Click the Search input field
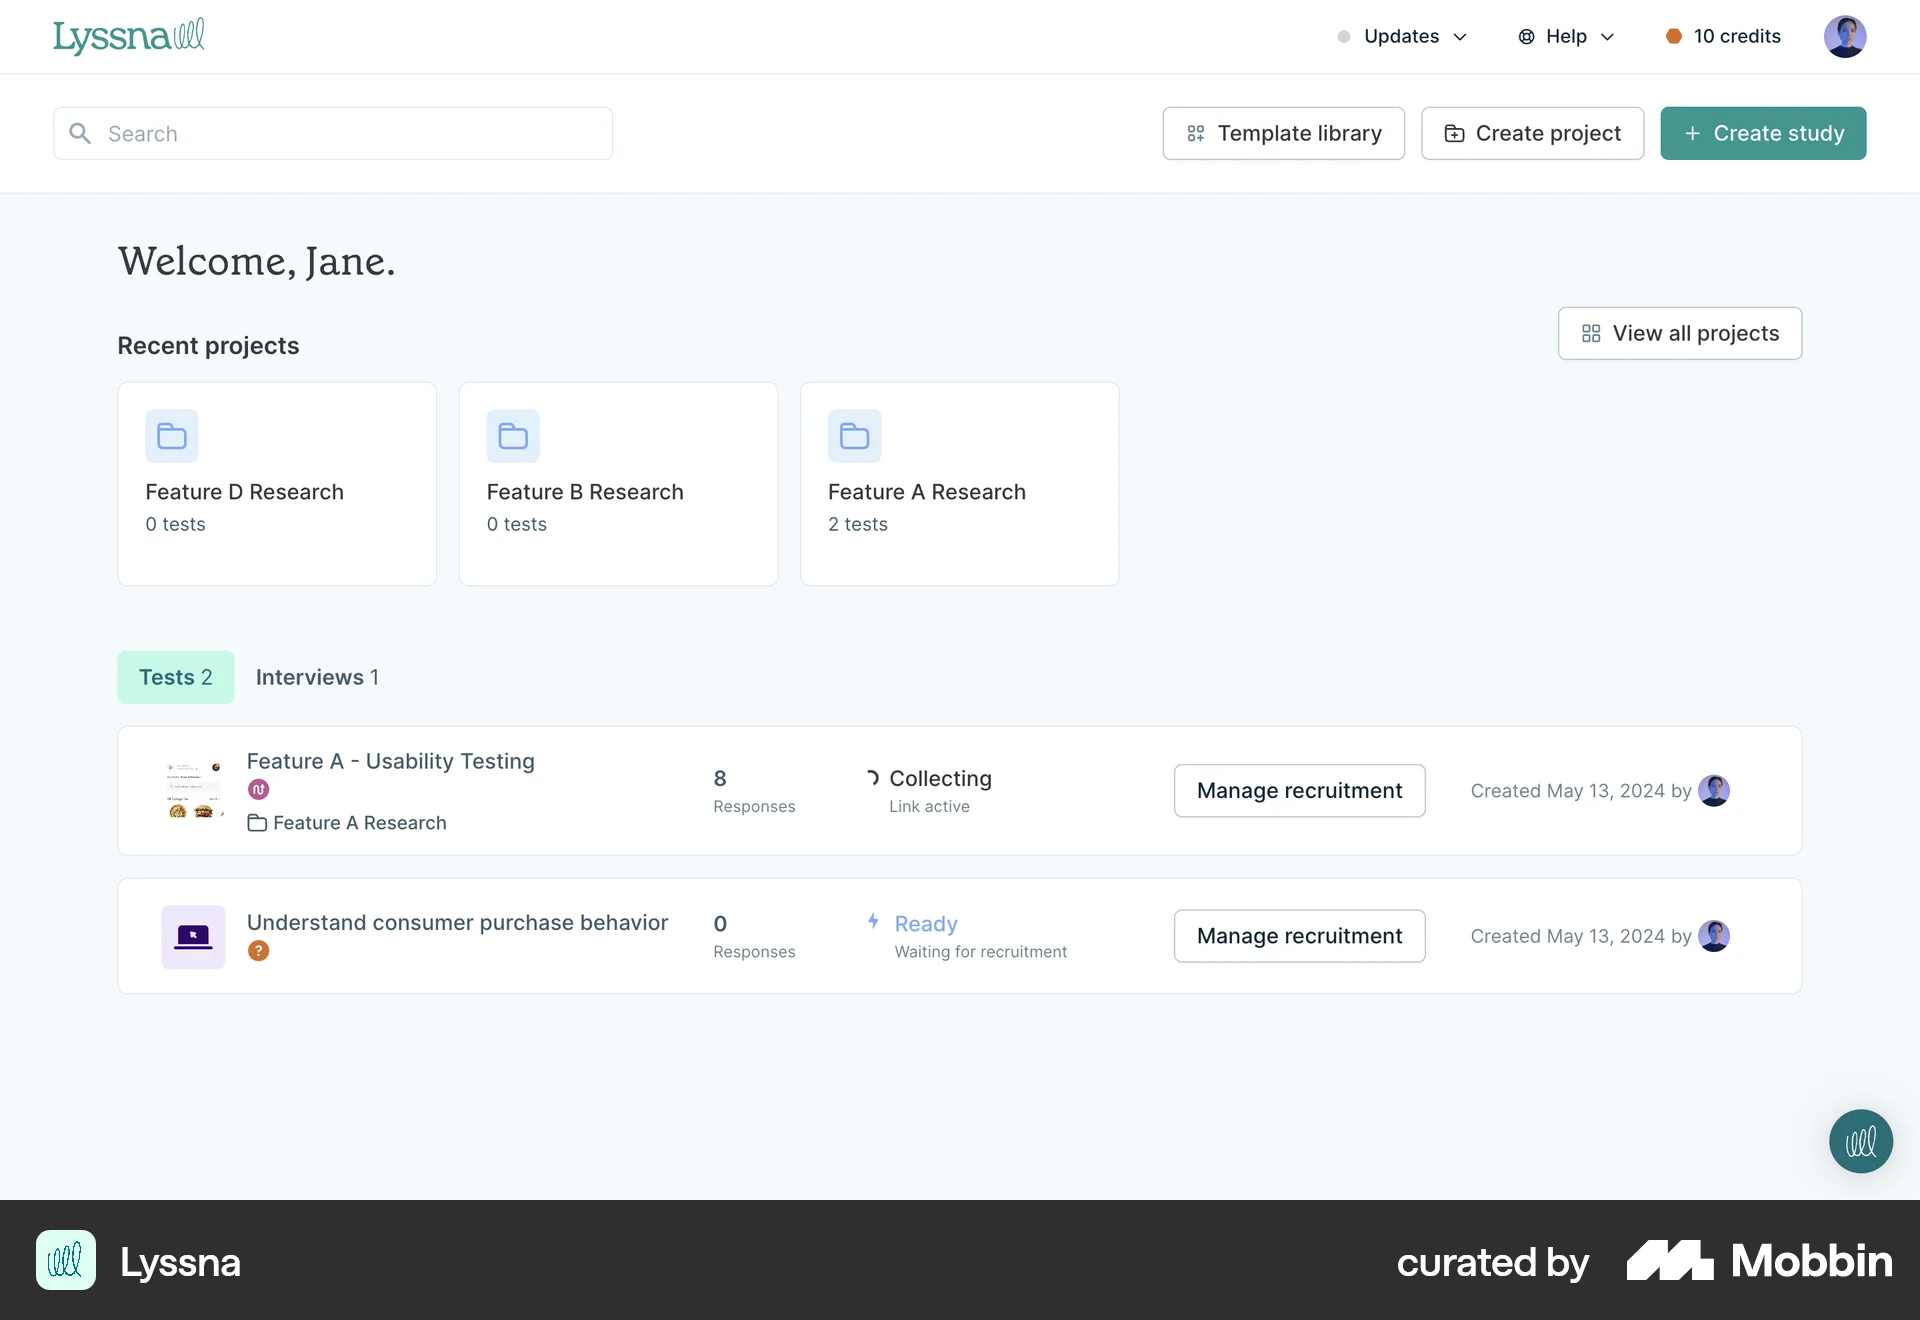 (333, 133)
